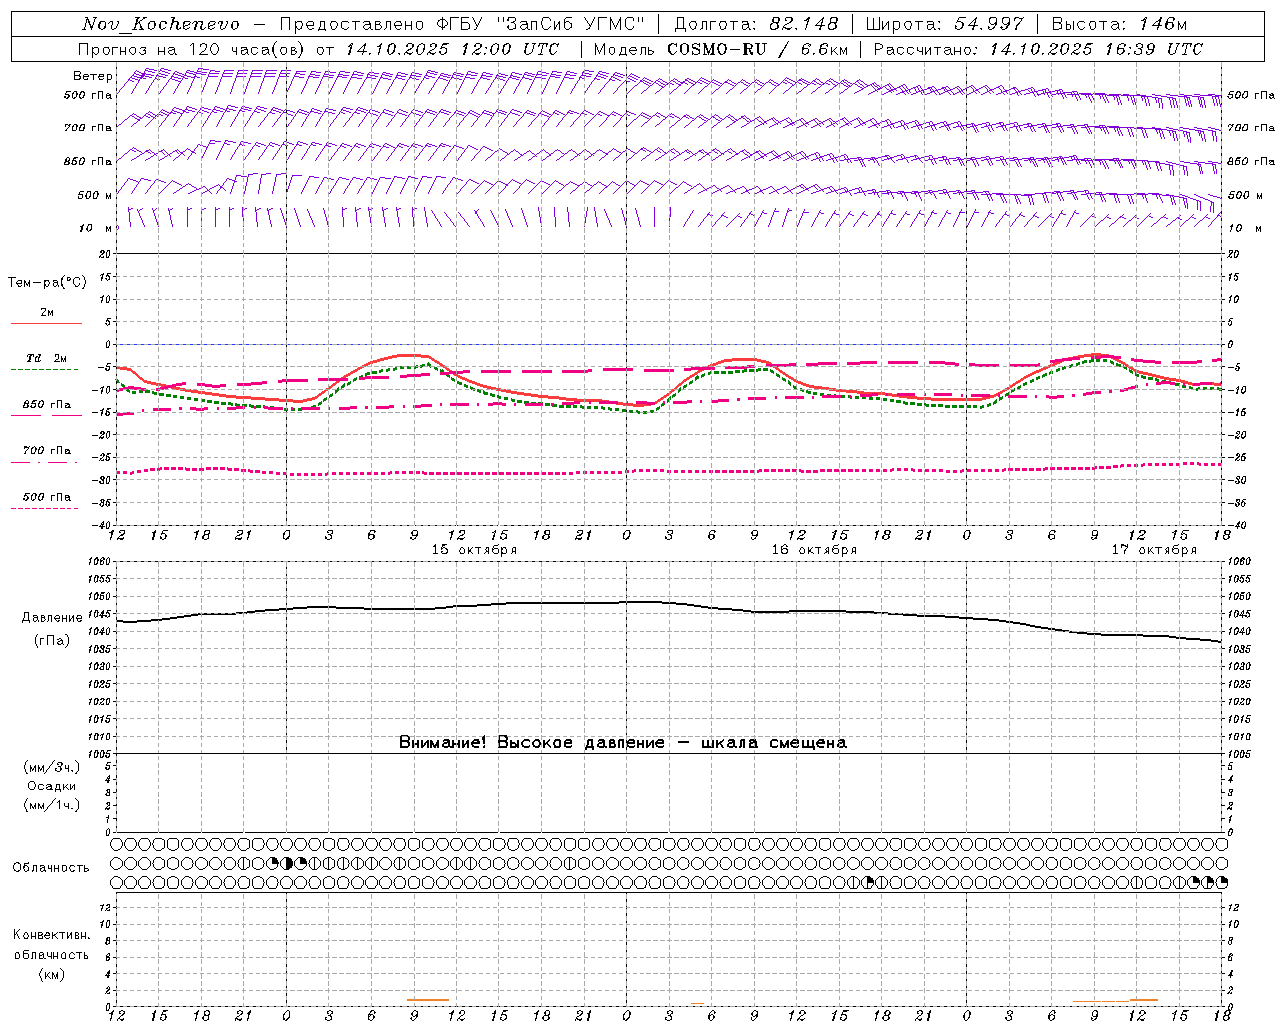Click the Конвективн. облачность label
The image size is (1280, 1024).
52,954
